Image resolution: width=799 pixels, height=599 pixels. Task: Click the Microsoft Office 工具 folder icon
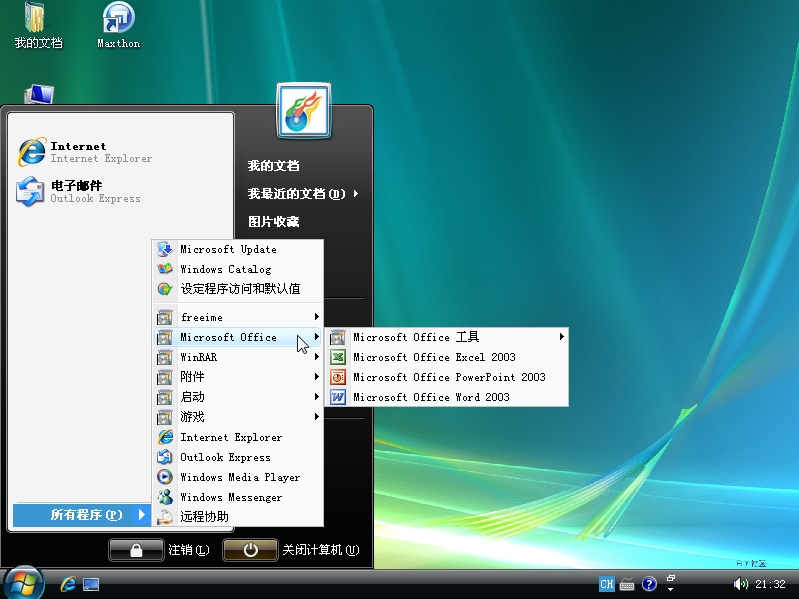click(x=337, y=337)
